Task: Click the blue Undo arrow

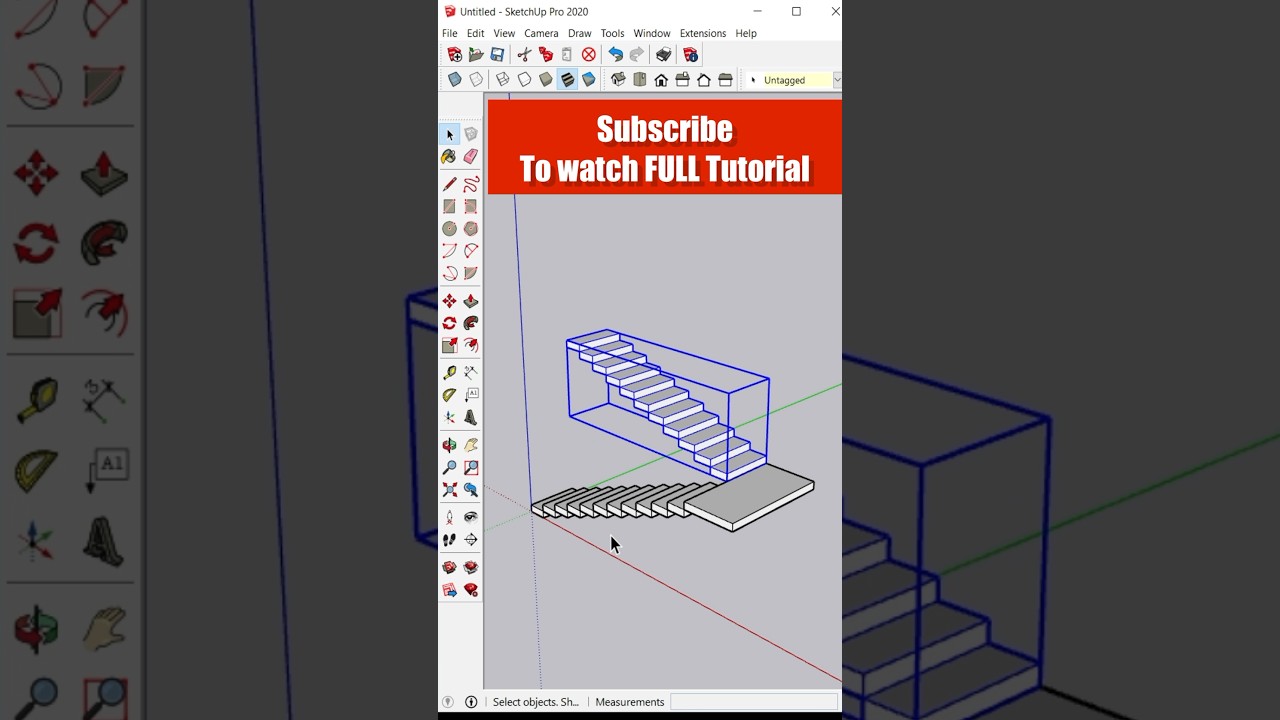Action: (616, 55)
